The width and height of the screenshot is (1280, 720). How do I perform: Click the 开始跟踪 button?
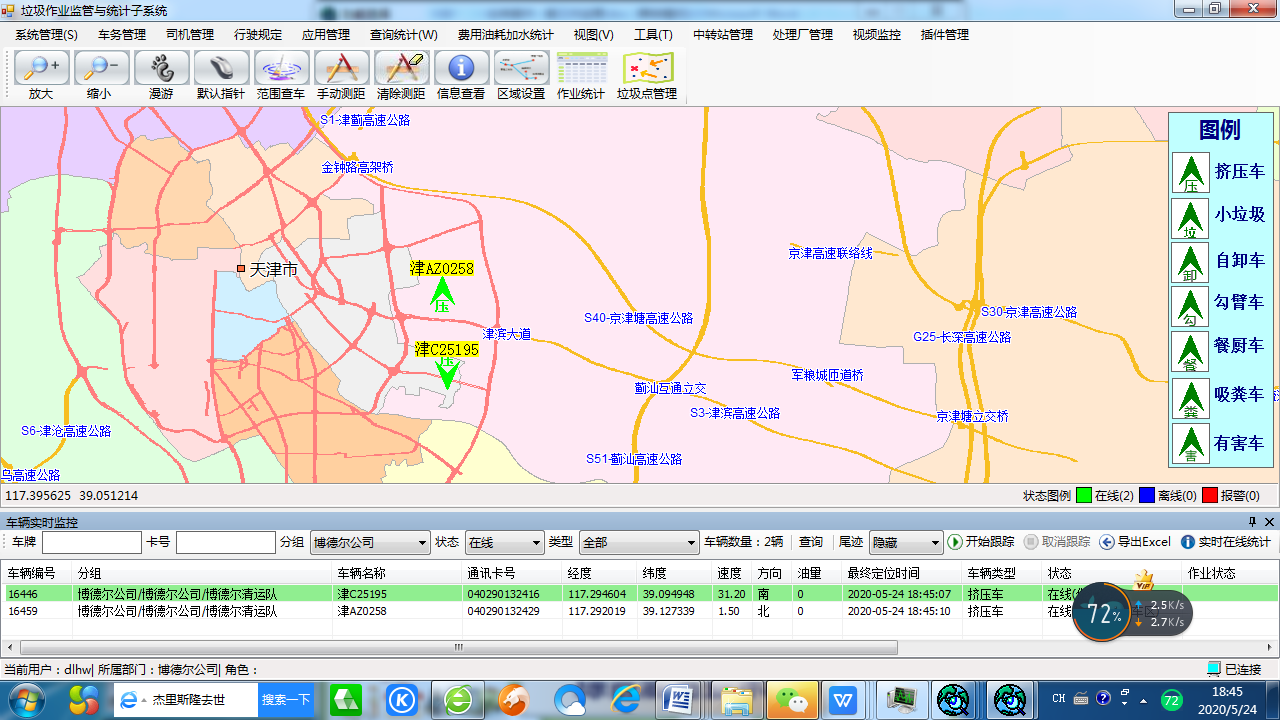point(980,542)
